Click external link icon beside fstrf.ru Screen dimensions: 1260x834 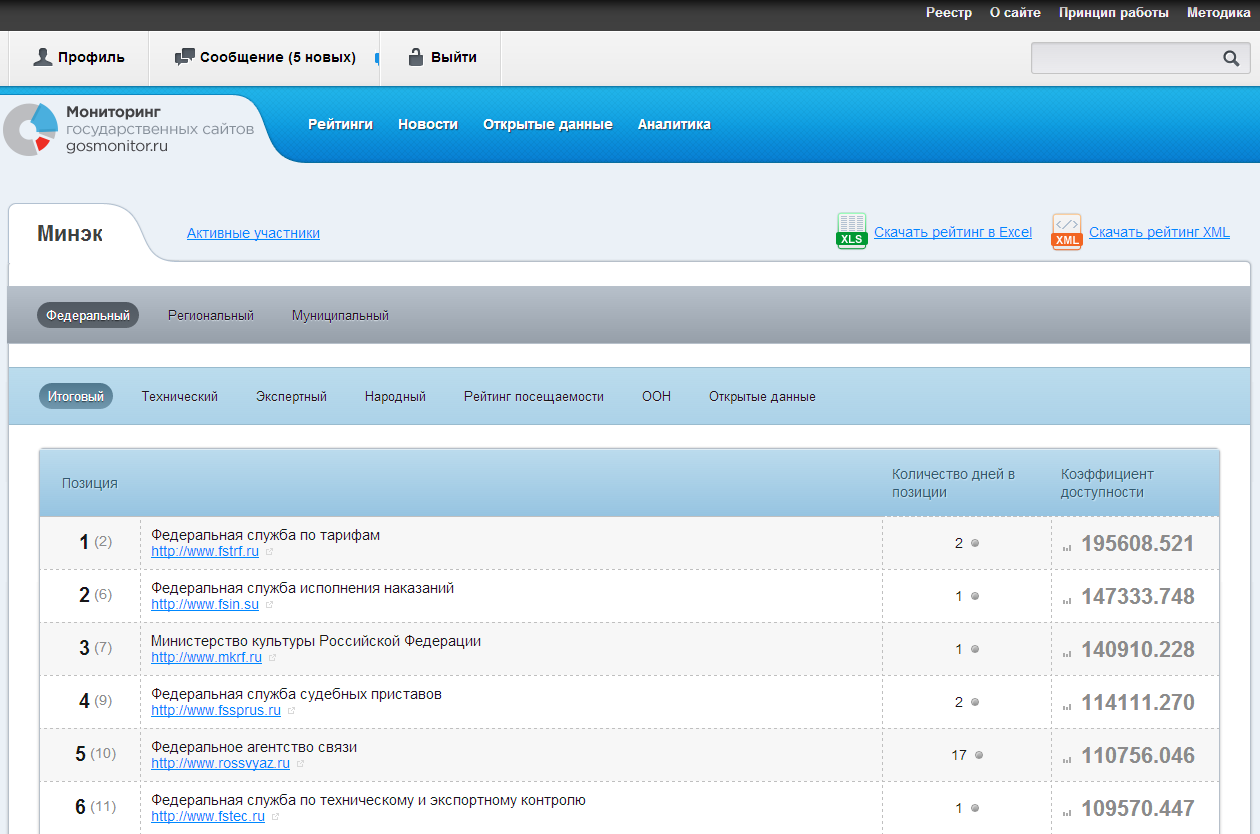pos(270,552)
